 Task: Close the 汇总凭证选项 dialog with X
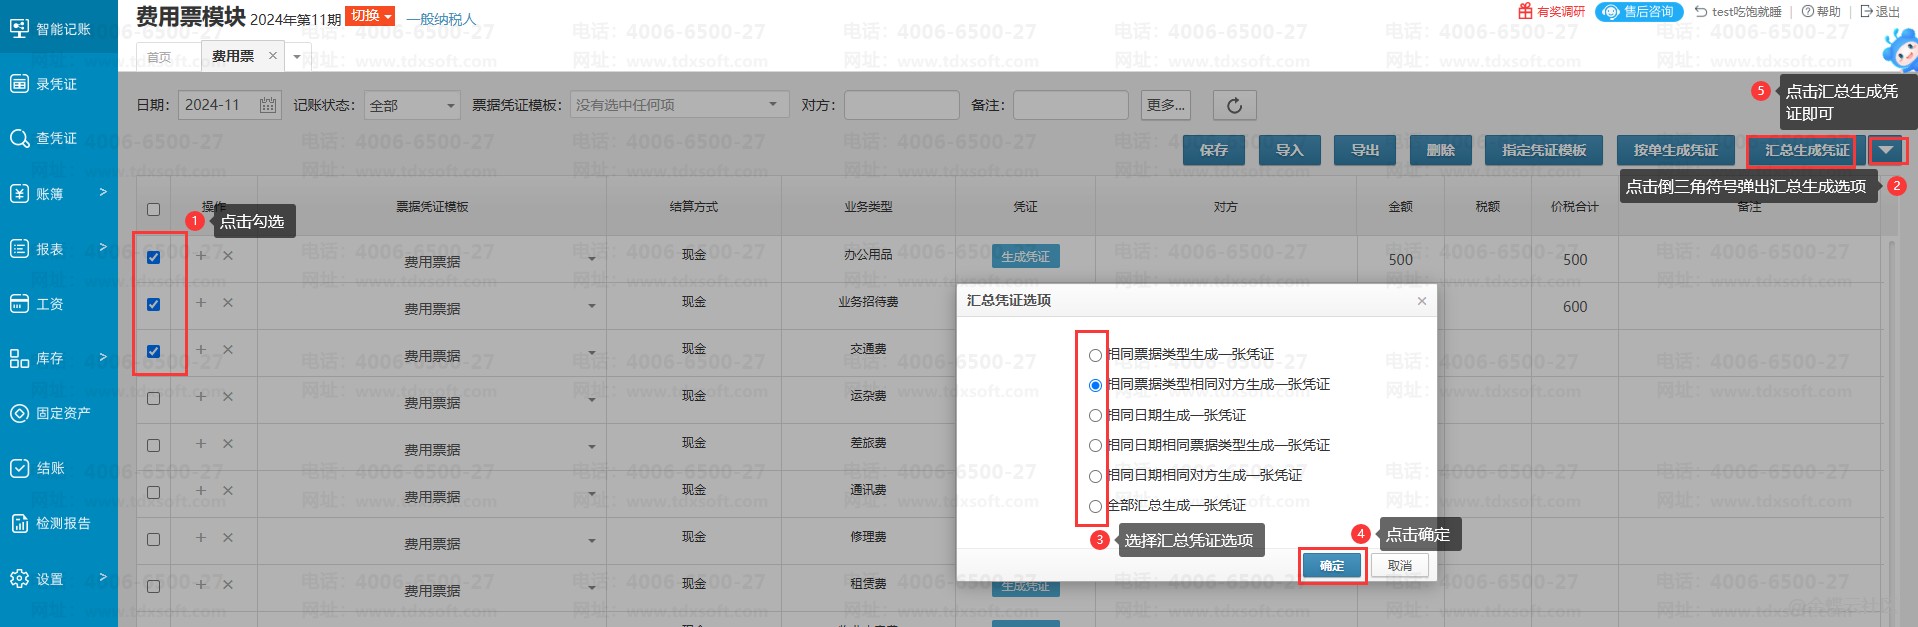(1421, 301)
